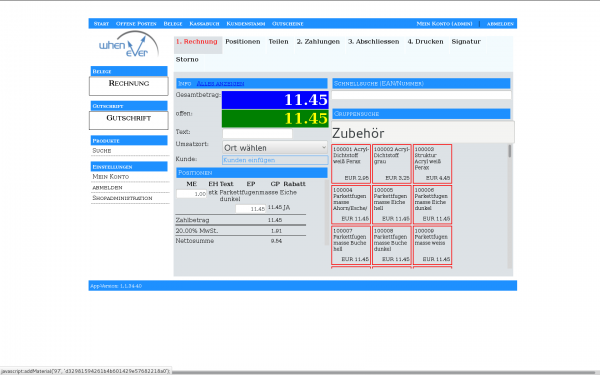600x375 pixels.
Task: Click the product list scrollbar
Action: click(x=509, y=206)
